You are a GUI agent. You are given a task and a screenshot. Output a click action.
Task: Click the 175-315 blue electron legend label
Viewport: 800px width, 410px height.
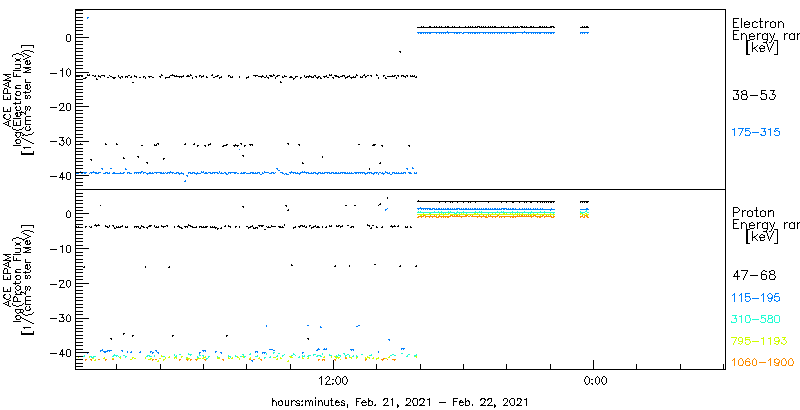(756, 133)
